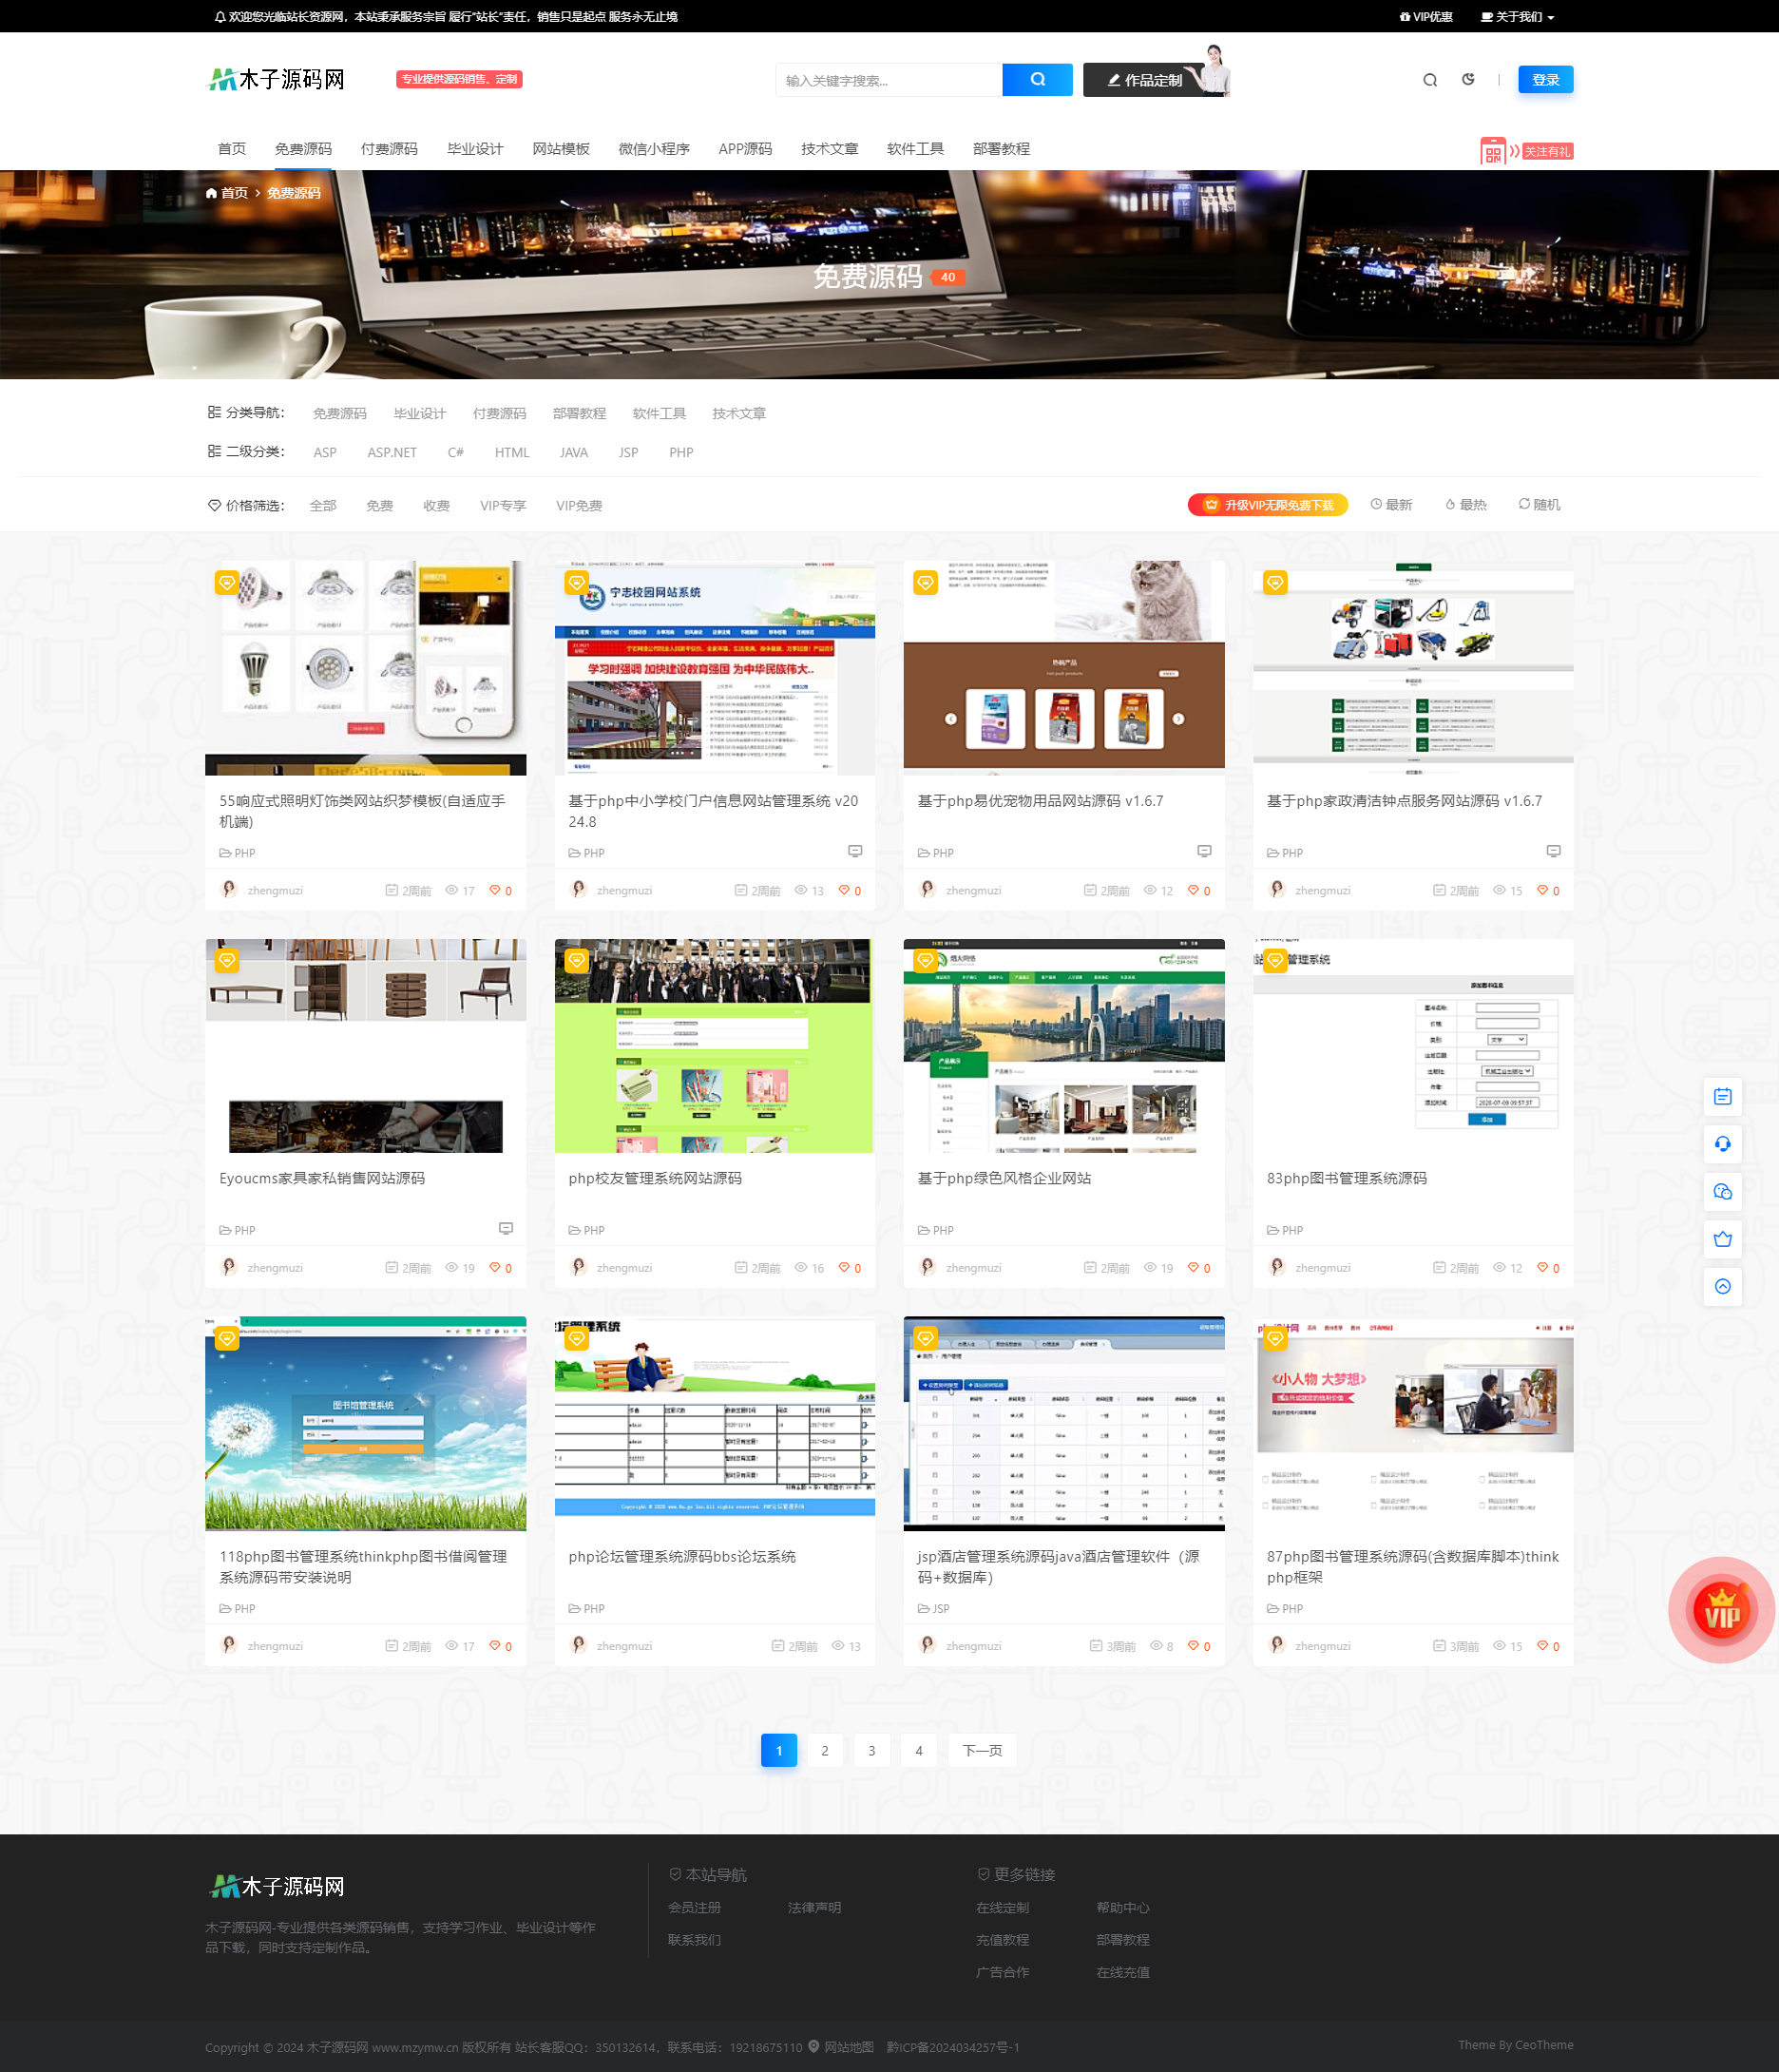Viewport: 1779px width, 2072px height.
Task: Open the header magnifier search icon
Action: [x=1430, y=80]
